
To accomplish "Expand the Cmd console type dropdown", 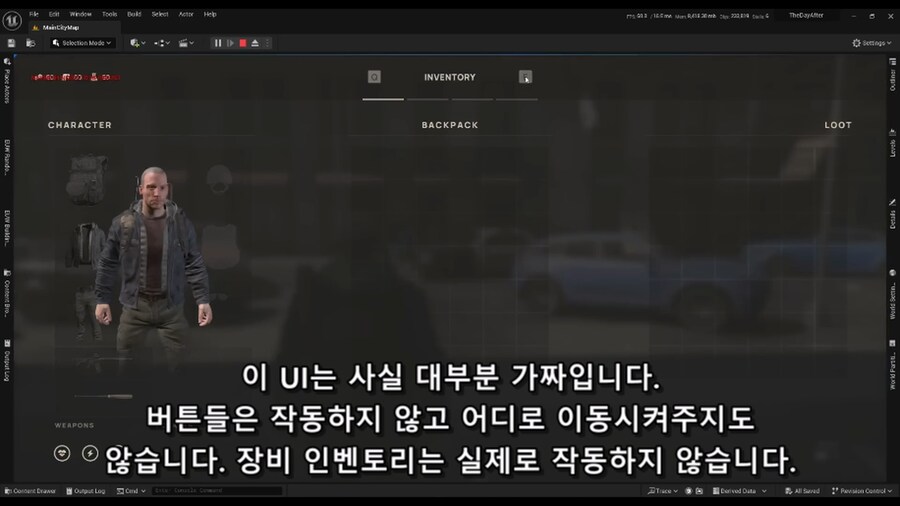I will pos(131,491).
